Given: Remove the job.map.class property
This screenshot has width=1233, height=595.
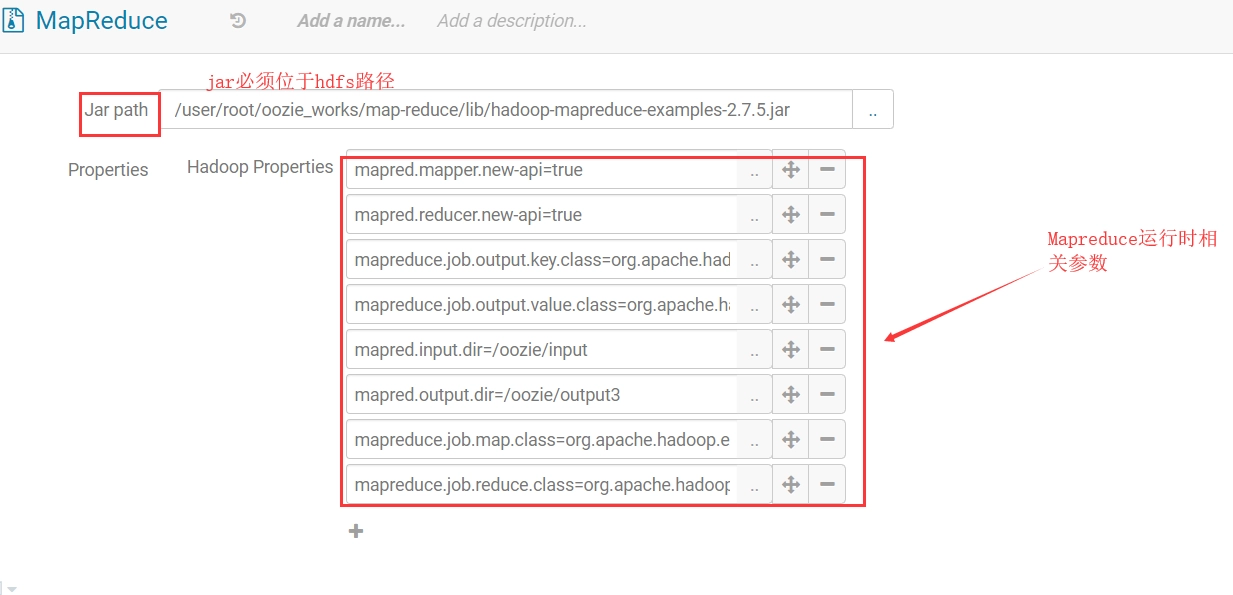Looking at the screenshot, I should (827, 439).
